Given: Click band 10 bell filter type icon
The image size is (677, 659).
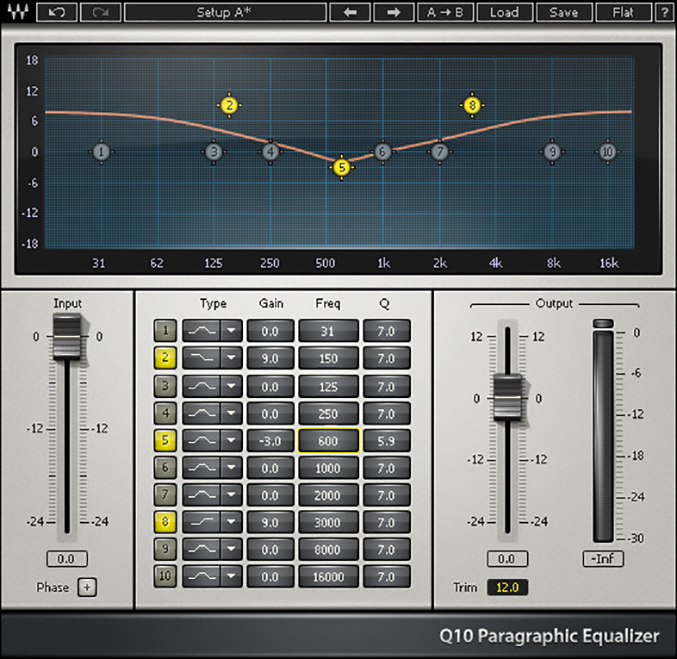Looking at the screenshot, I should point(202,577).
